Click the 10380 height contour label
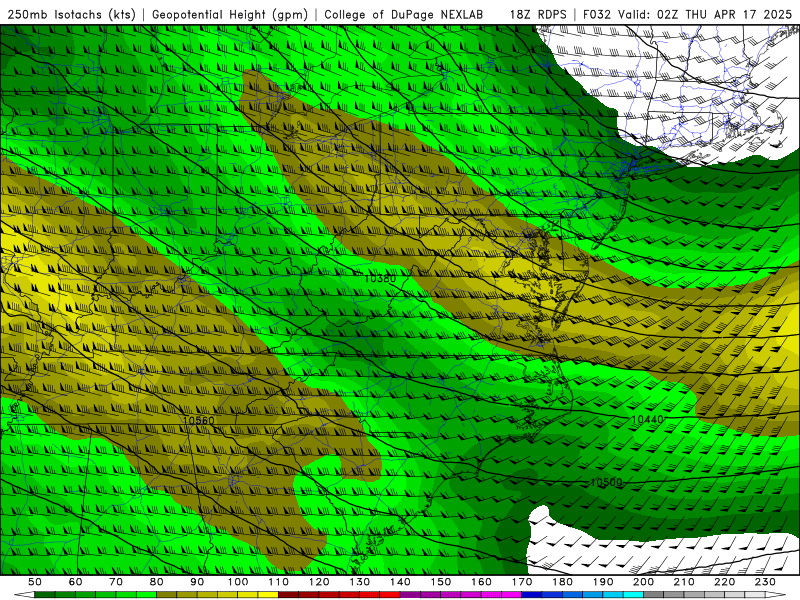The width and height of the screenshot is (800, 600). [x=380, y=279]
